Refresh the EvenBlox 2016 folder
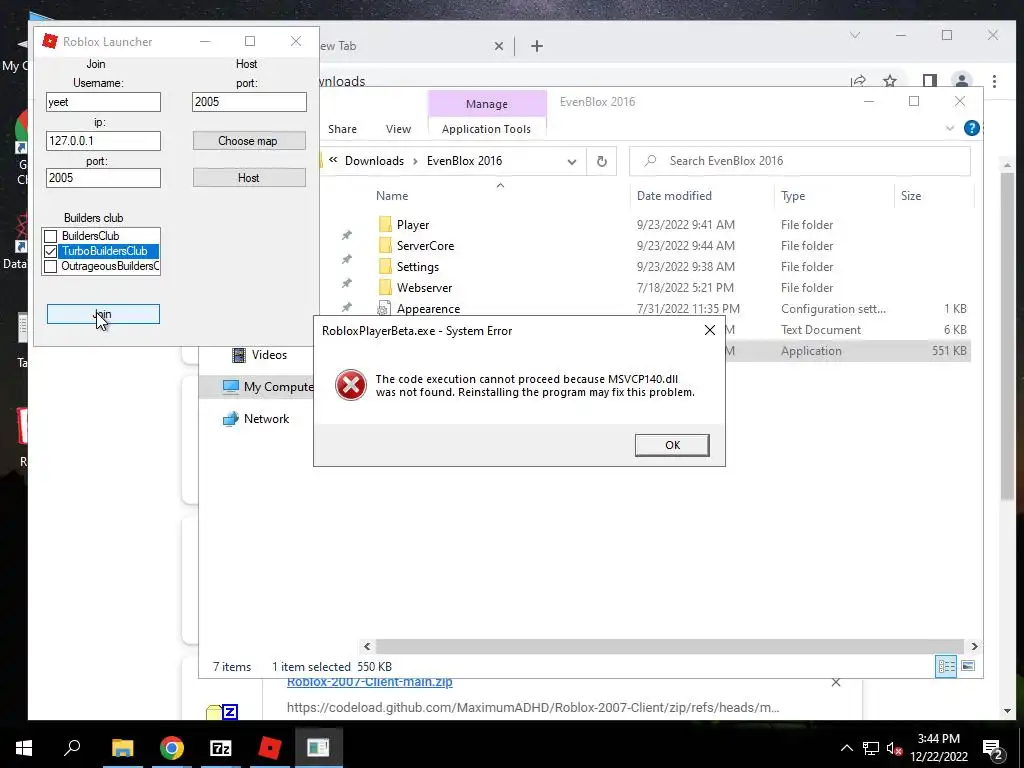Viewport: 1024px width, 768px height. pyautogui.click(x=601, y=161)
